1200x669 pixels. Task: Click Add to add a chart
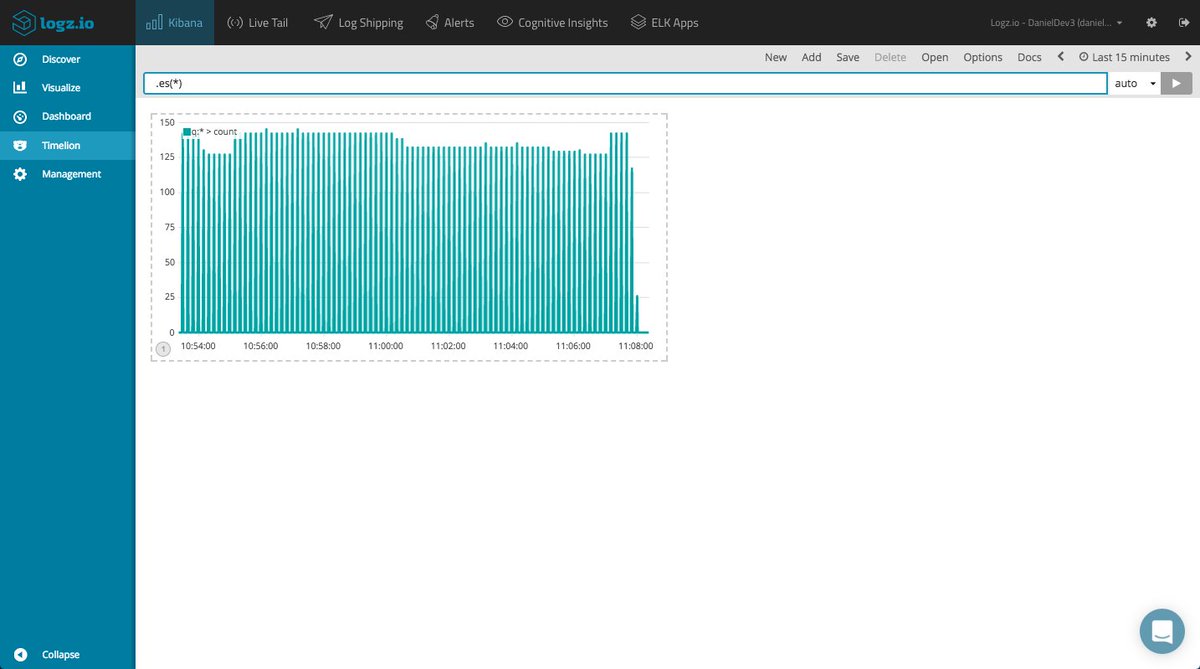pyautogui.click(x=811, y=57)
